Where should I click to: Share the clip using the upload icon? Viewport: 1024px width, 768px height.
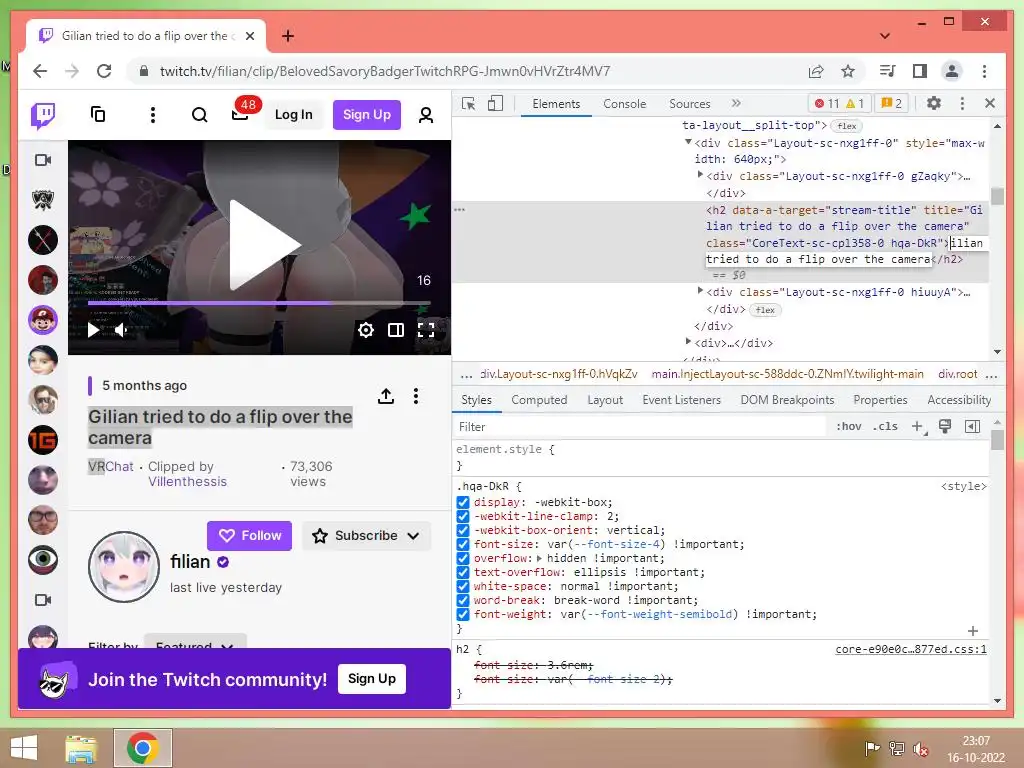point(386,396)
